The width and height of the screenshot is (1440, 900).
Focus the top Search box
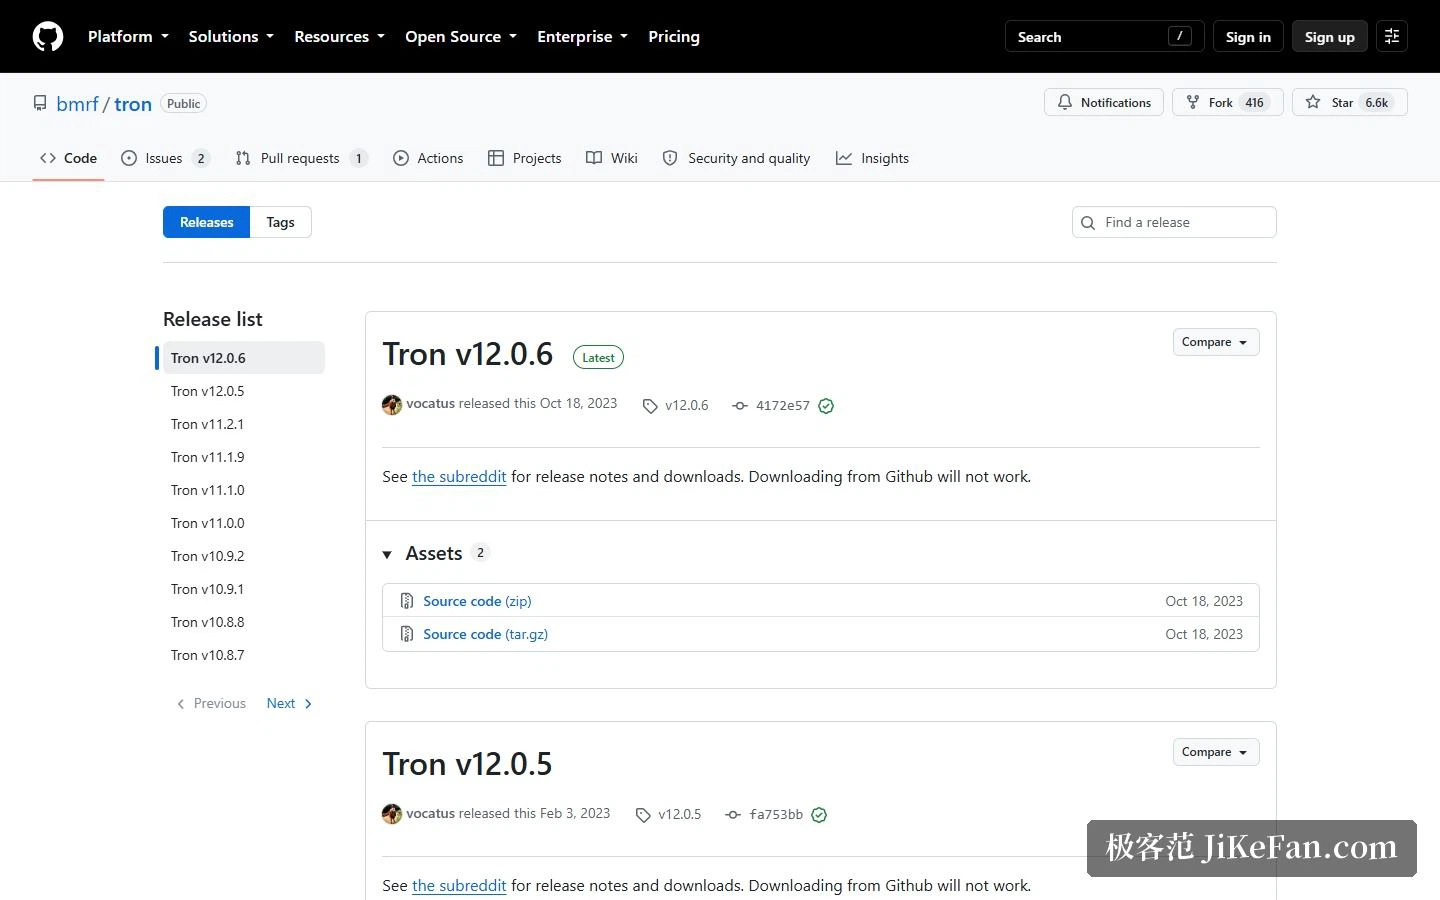pyautogui.click(x=1104, y=36)
